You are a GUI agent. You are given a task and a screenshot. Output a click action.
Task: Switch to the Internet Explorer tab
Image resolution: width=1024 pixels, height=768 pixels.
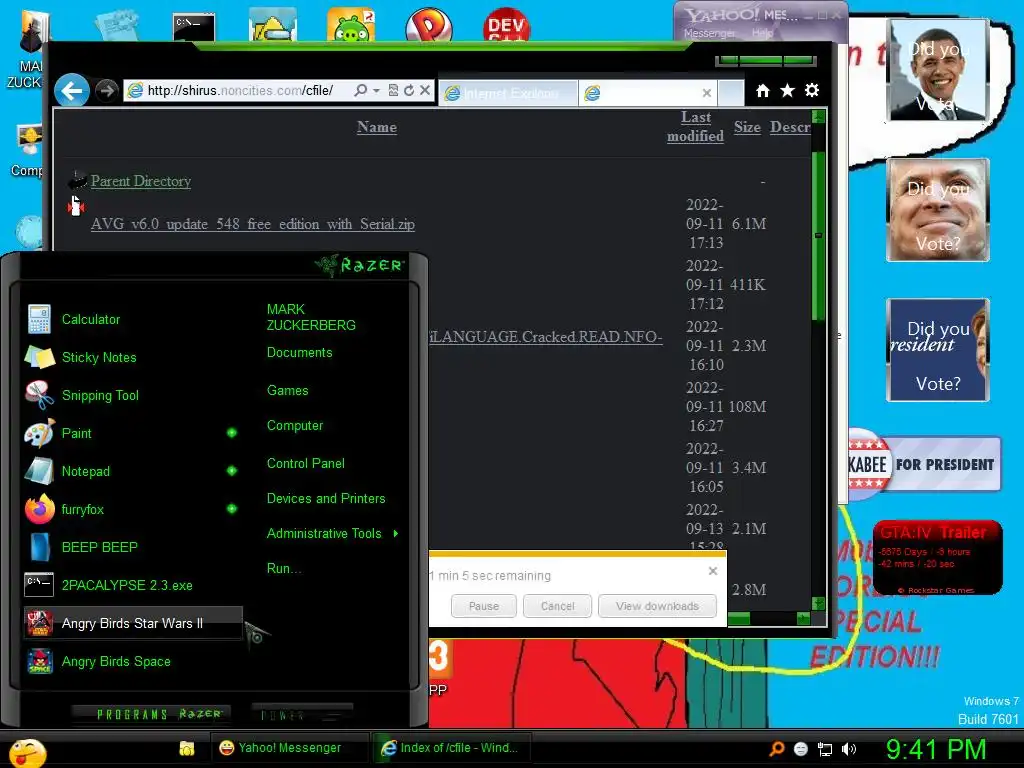click(508, 93)
